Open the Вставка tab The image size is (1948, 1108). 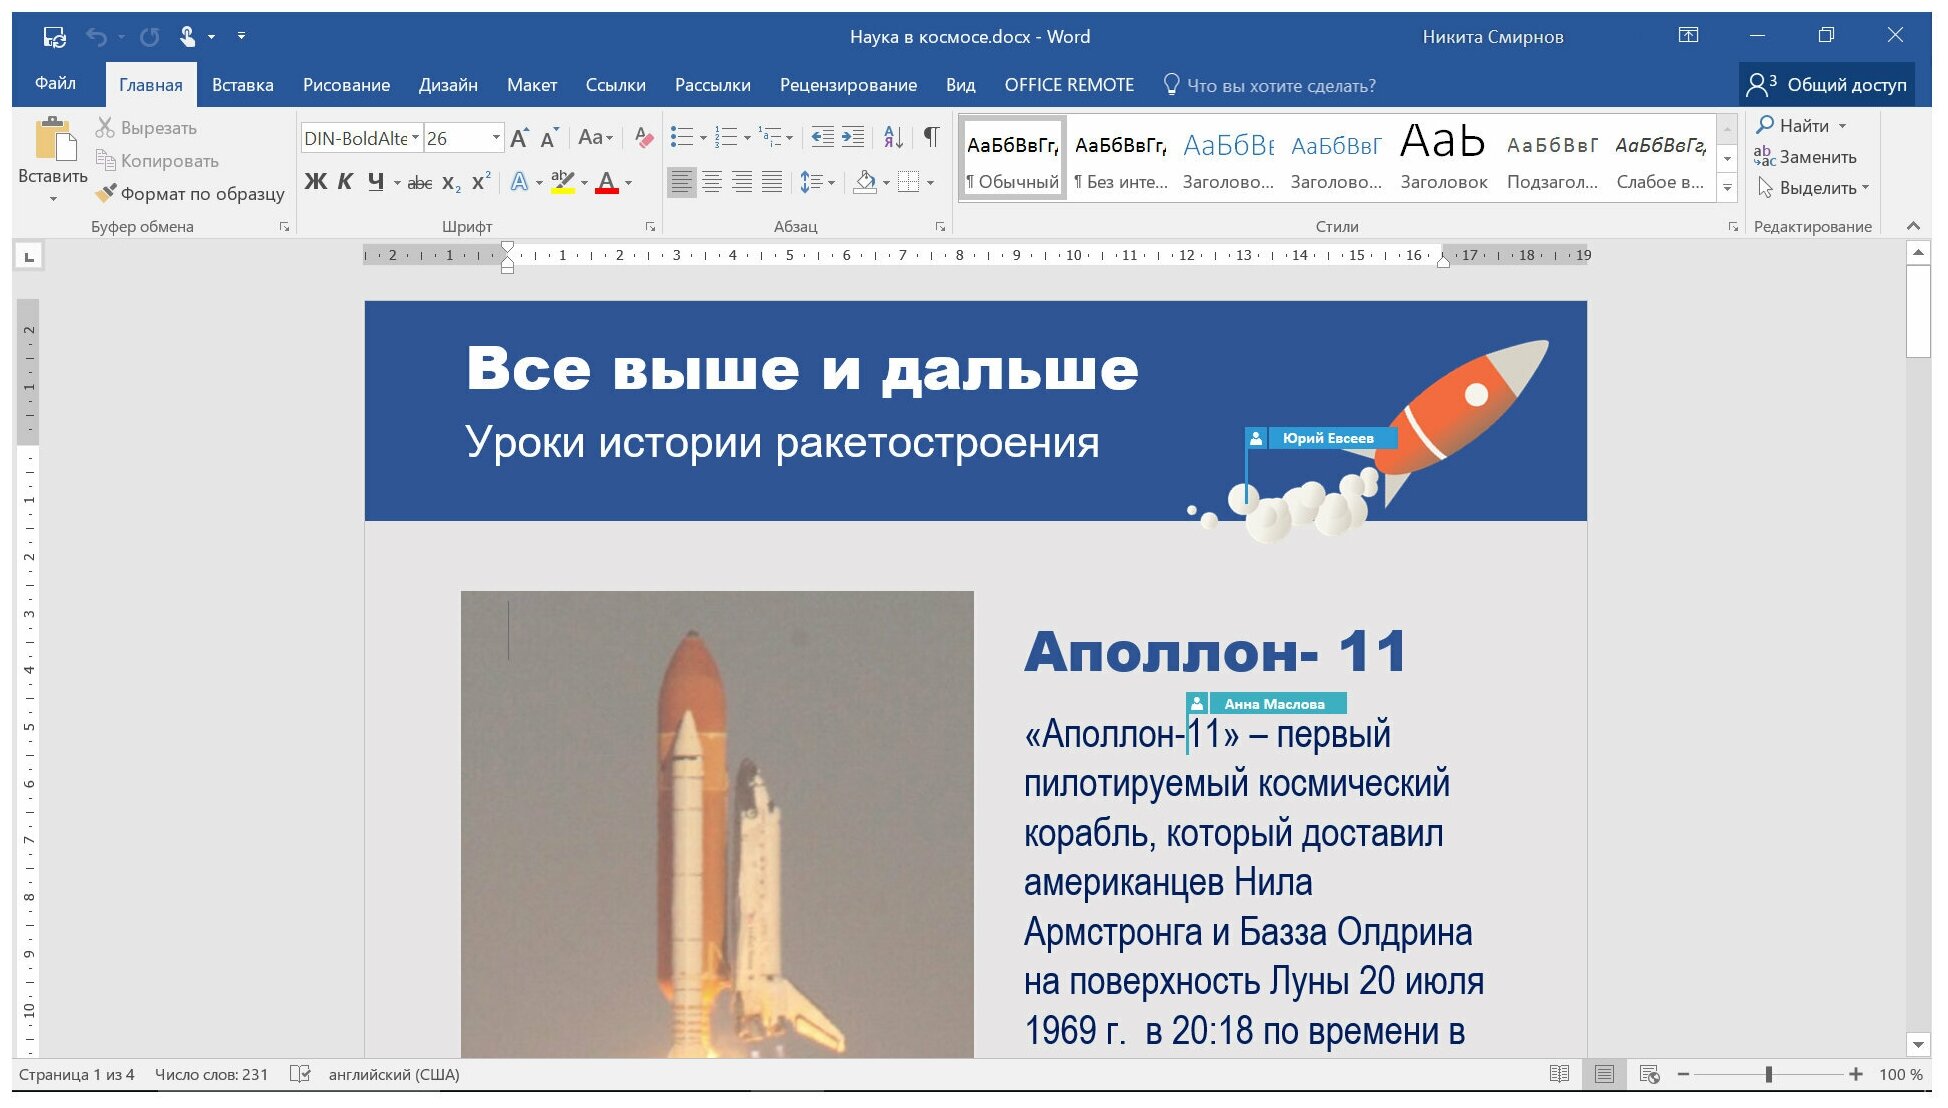click(x=242, y=85)
